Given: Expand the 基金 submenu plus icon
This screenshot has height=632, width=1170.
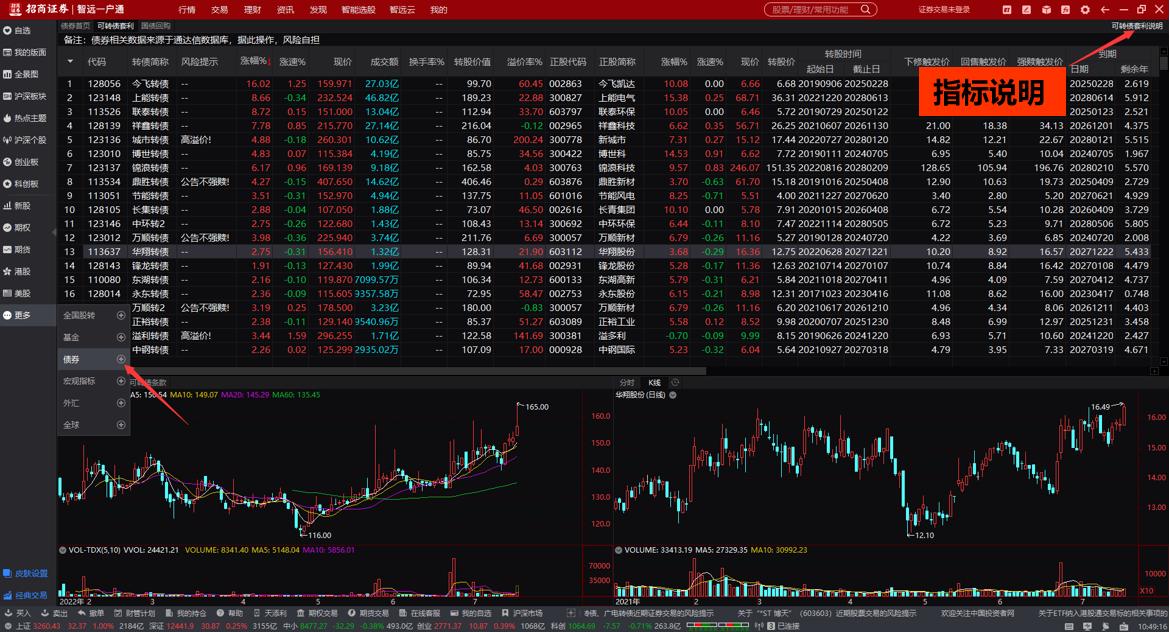Looking at the screenshot, I should click(121, 337).
